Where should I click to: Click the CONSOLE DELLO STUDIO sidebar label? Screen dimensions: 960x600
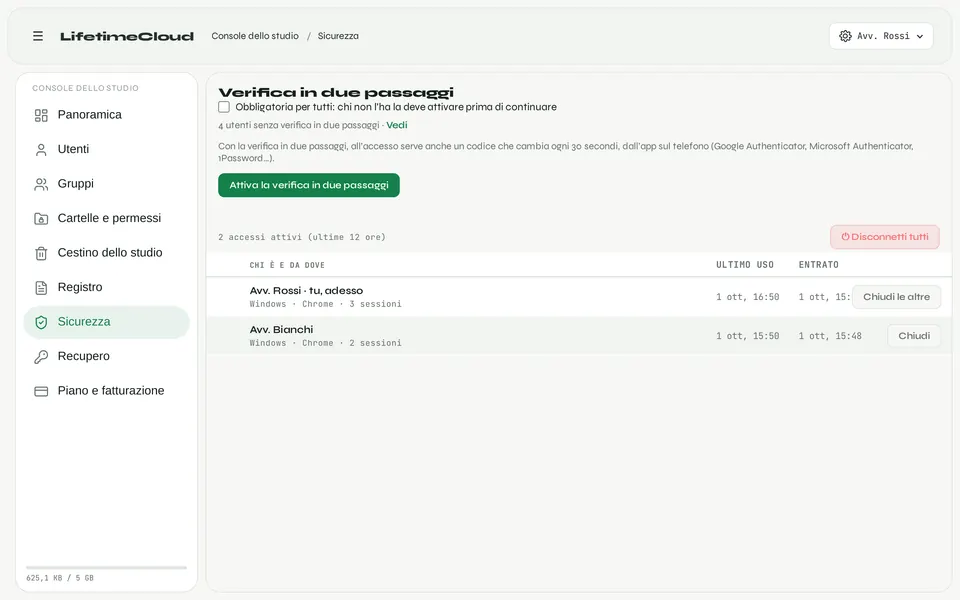(x=85, y=88)
